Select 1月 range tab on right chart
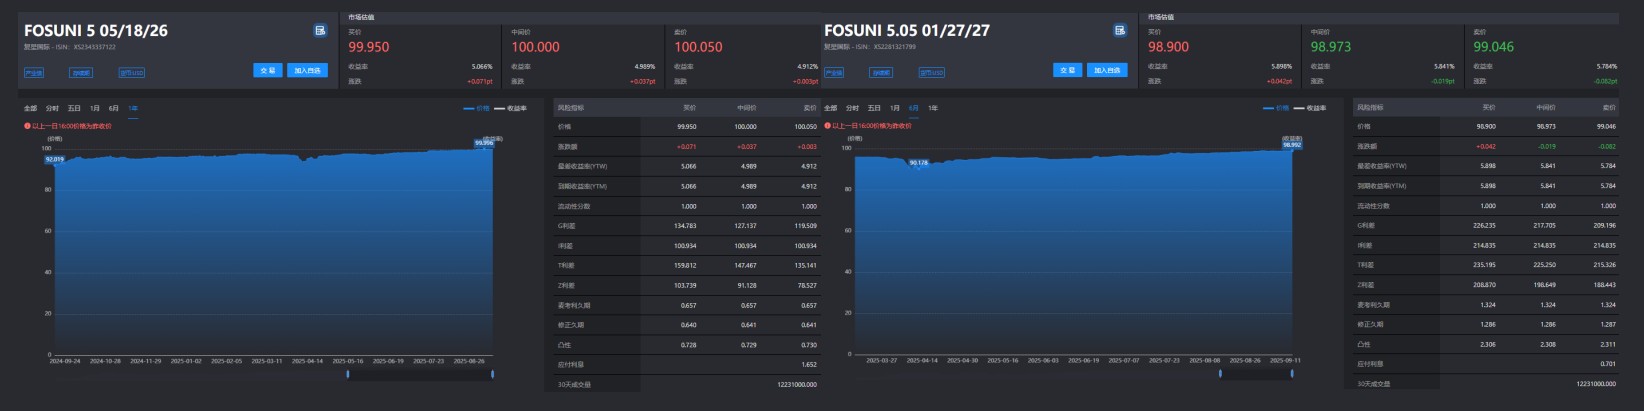The image size is (1644, 411). coord(895,108)
